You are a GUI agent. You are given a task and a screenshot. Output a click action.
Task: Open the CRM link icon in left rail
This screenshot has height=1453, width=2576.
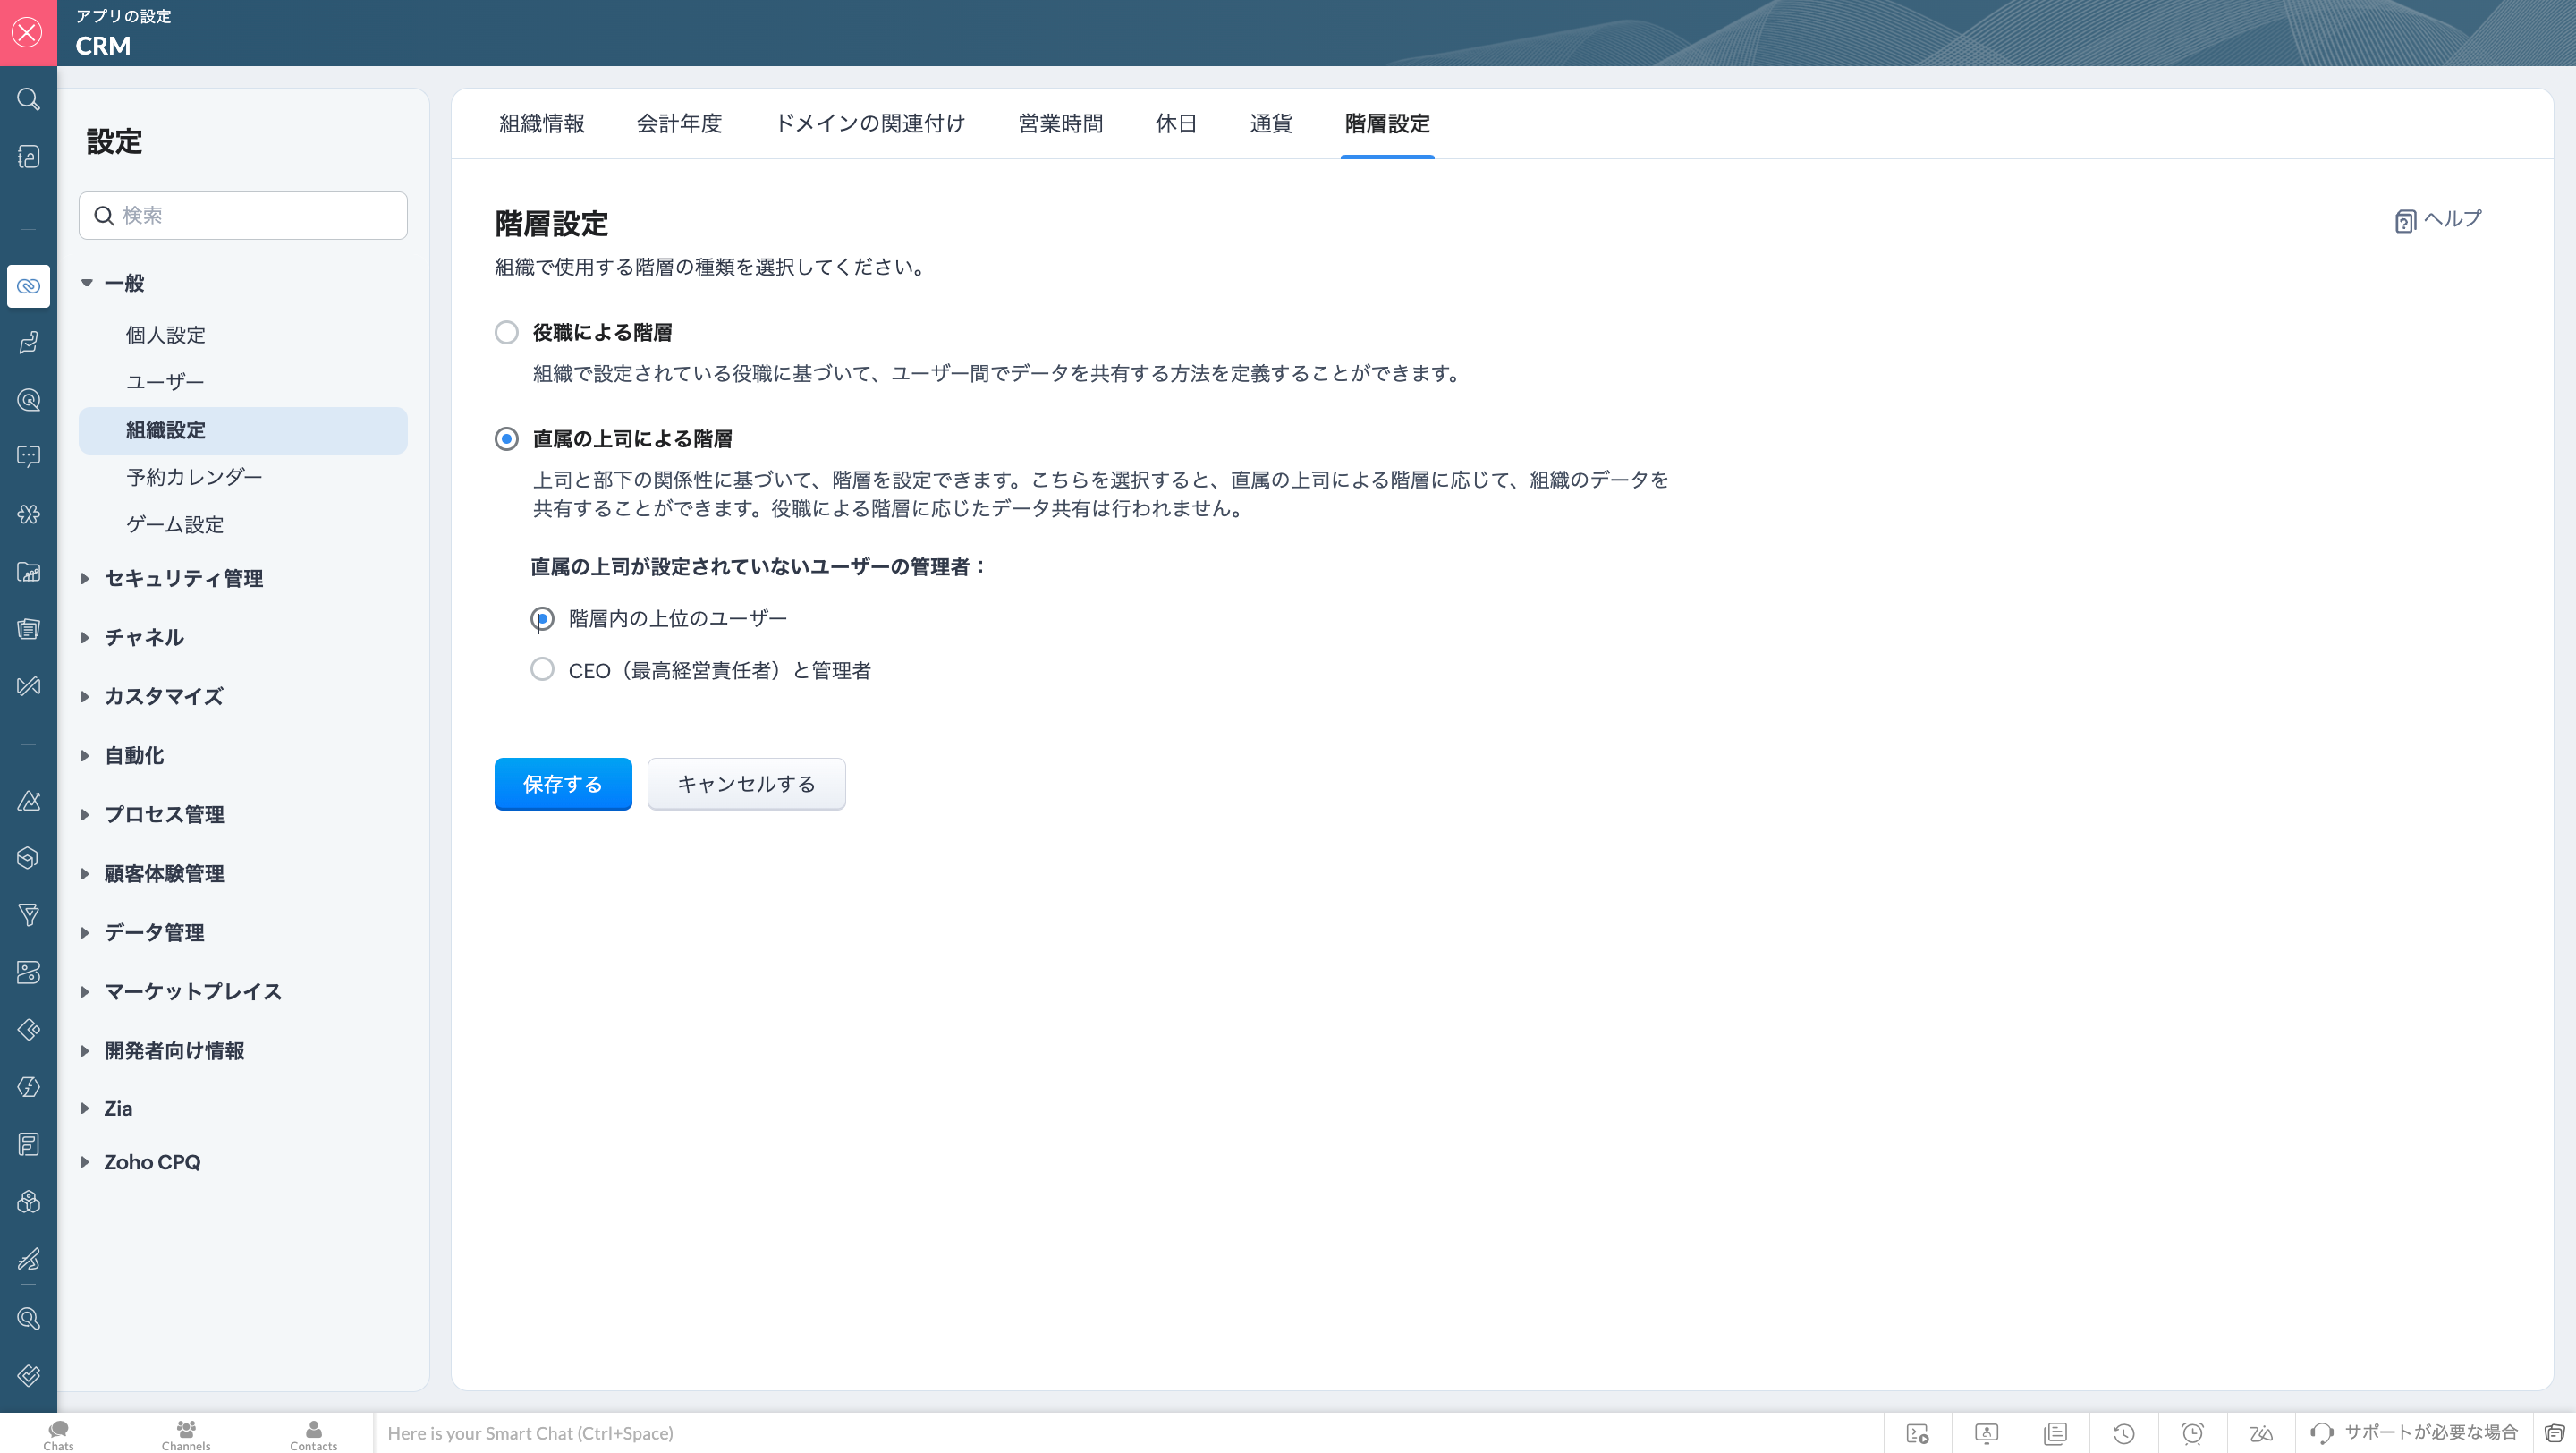28,286
